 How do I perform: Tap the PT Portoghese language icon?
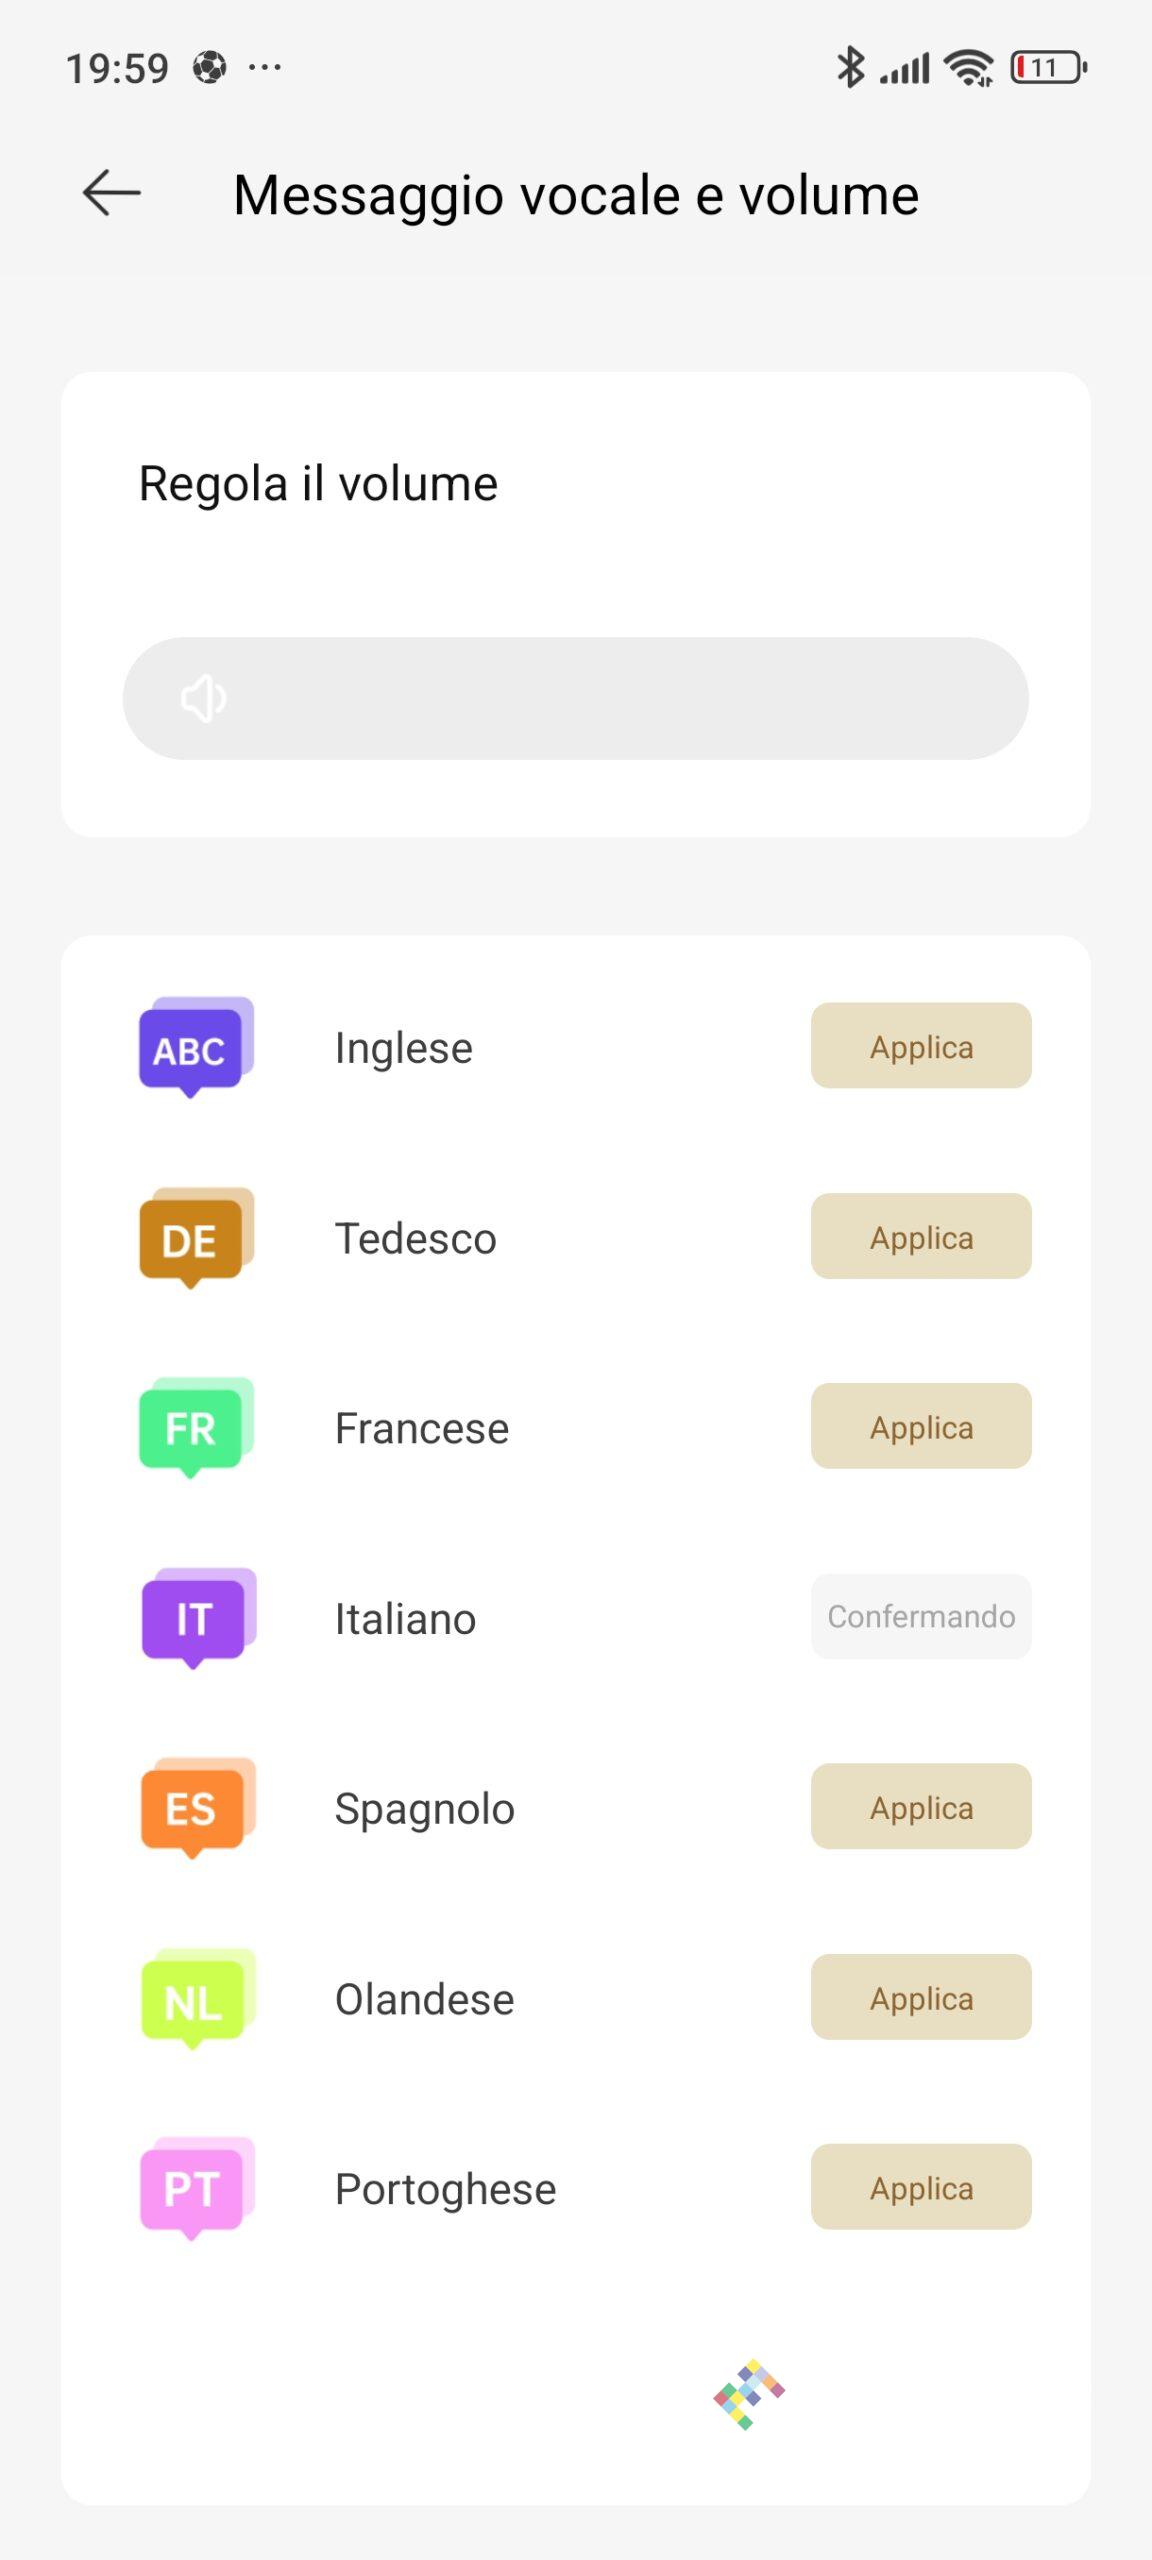(197, 2188)
